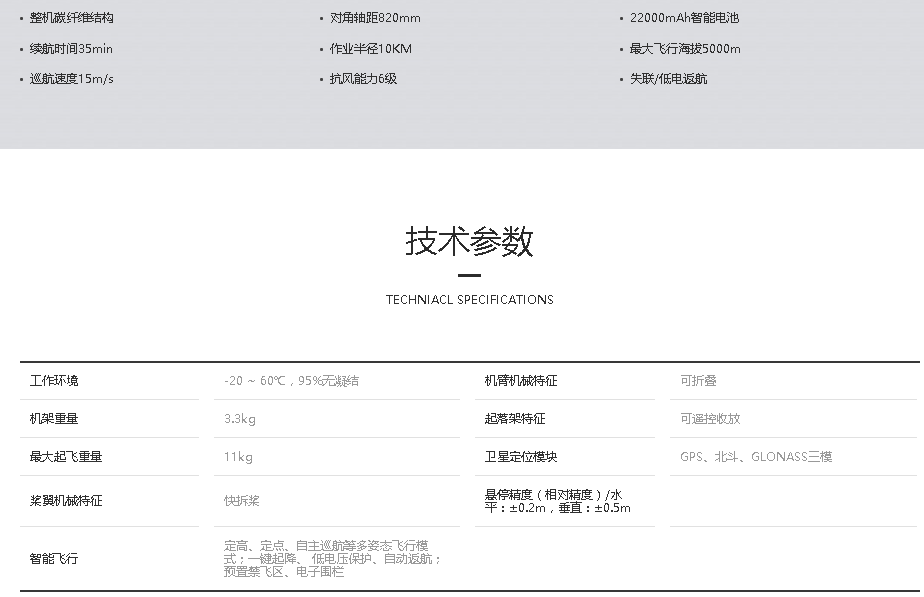The image size is (924, 597).
Task: Select the 最大飞行海拔5000m item
Action: click(685, 49)
